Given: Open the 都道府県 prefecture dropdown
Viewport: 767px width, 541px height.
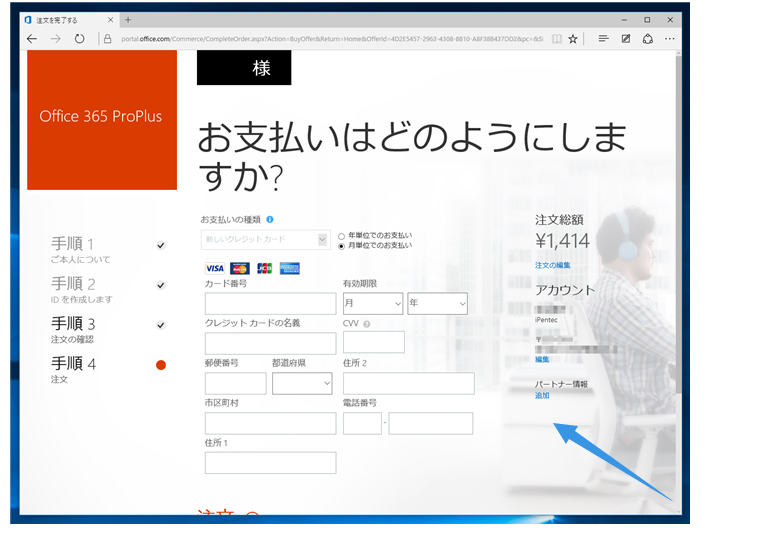Looking at the screenshot, I should click(x=302, y=383).
